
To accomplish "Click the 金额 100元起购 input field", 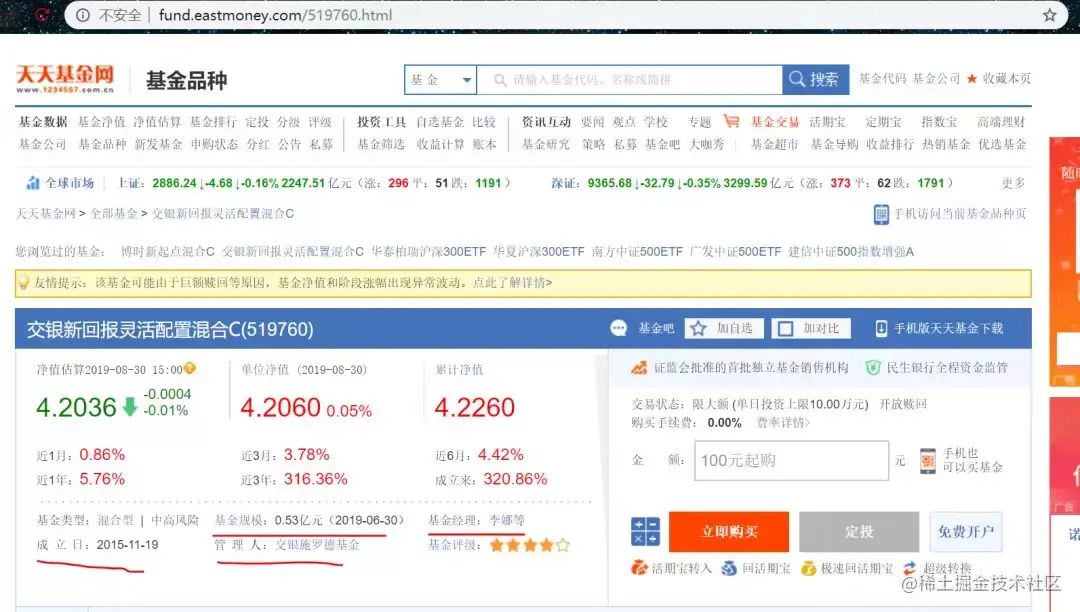I will point(791,461).
